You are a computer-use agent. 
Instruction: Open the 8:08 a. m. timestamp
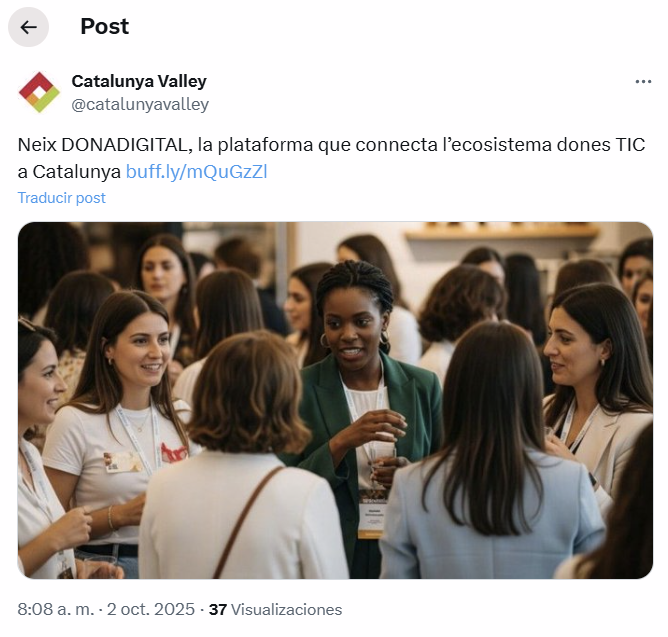click(56, 609)
